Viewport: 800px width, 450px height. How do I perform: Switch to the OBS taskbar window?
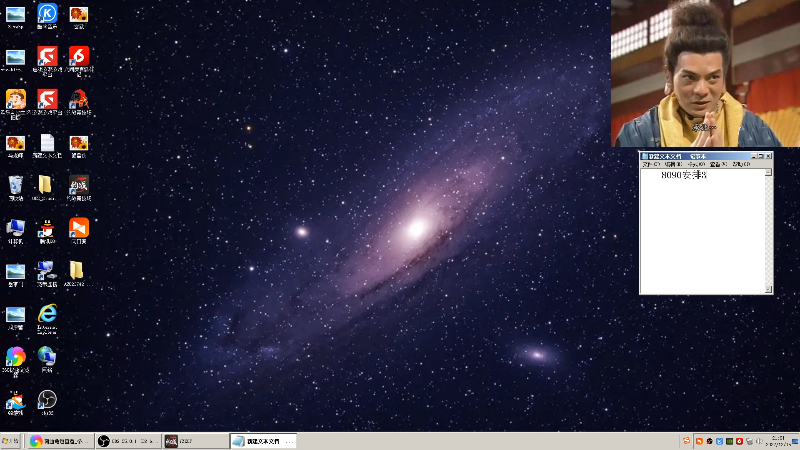tap(128, 441)
